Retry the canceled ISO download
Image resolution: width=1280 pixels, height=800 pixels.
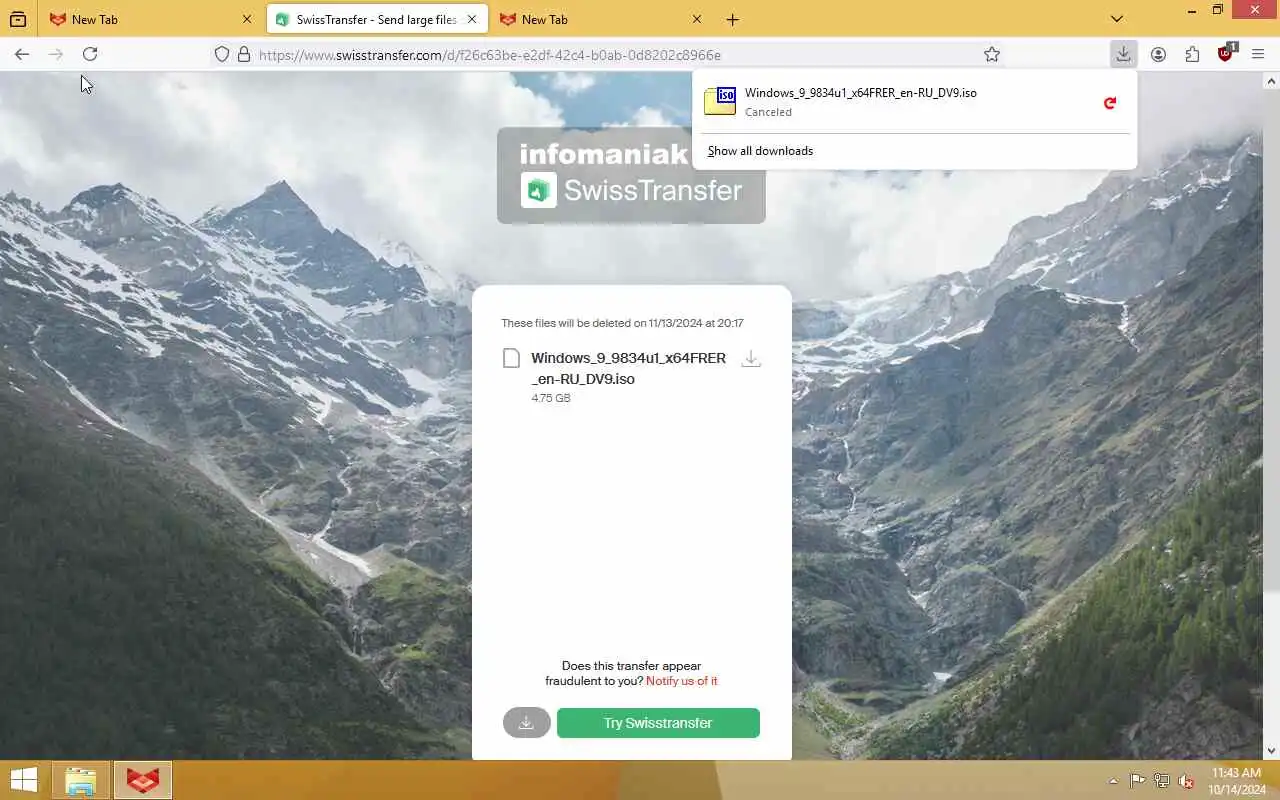1109,102
